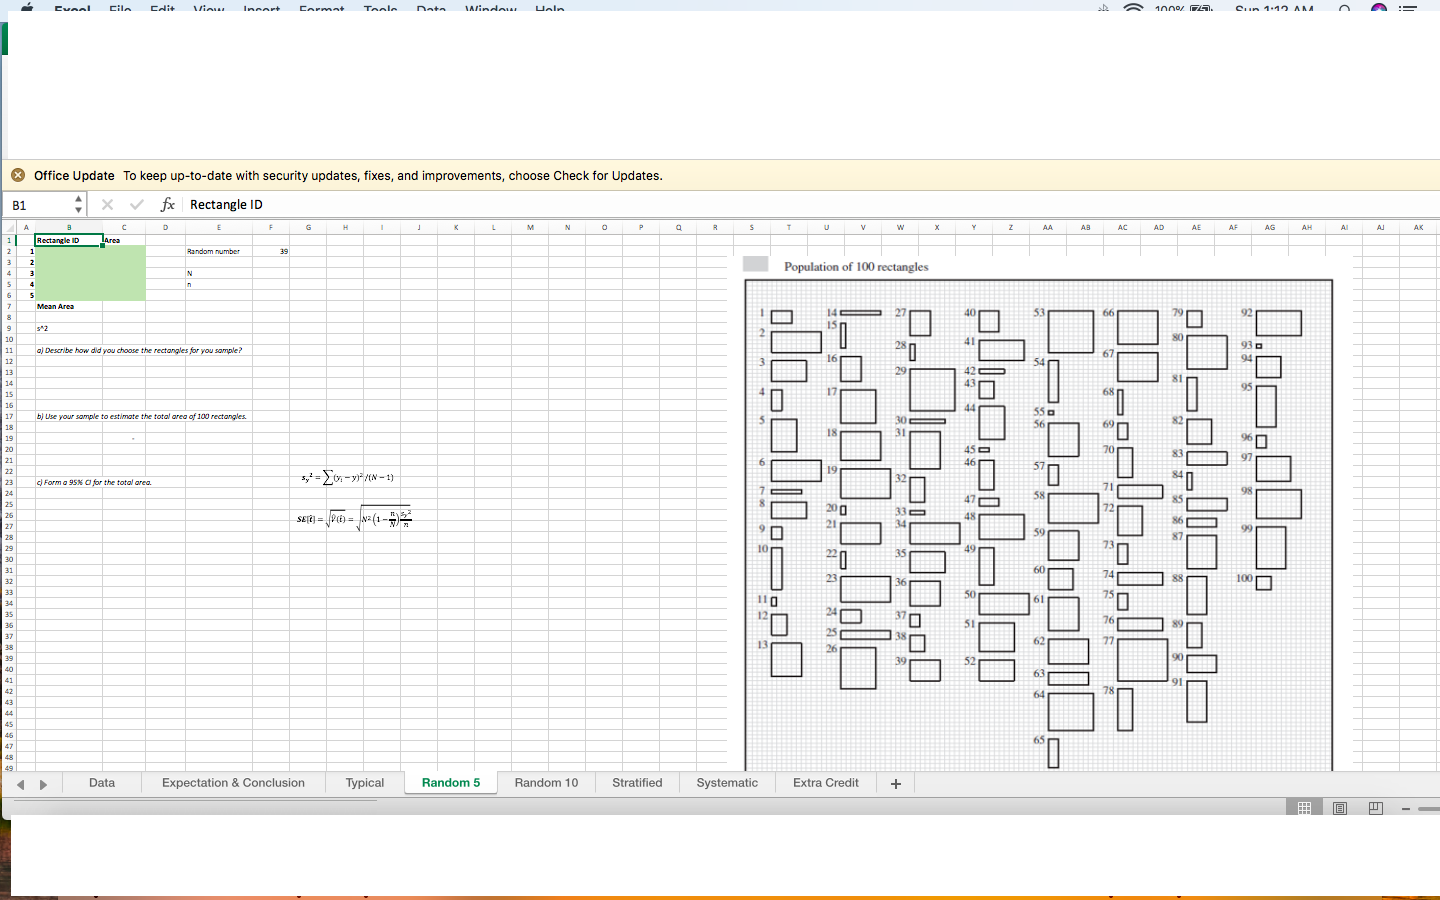Click the zoom out minus button in status bar
1440x900 pixels.
pyautogui.click(x=1404, y=810)
